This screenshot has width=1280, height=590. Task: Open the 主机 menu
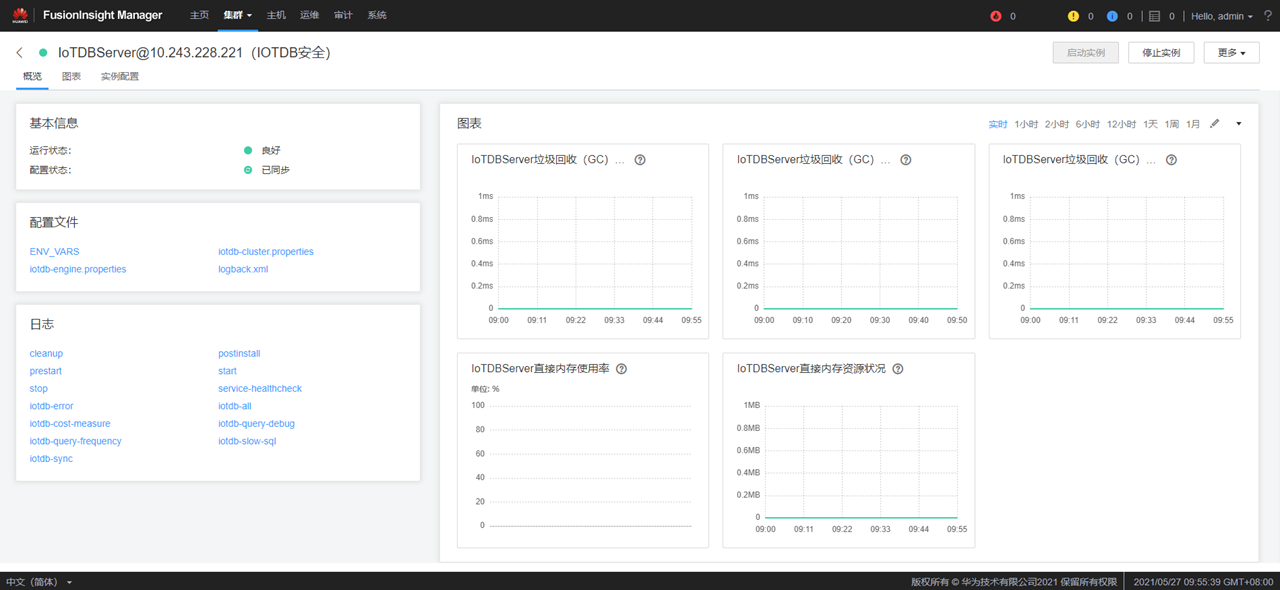(x=277, y=16)
